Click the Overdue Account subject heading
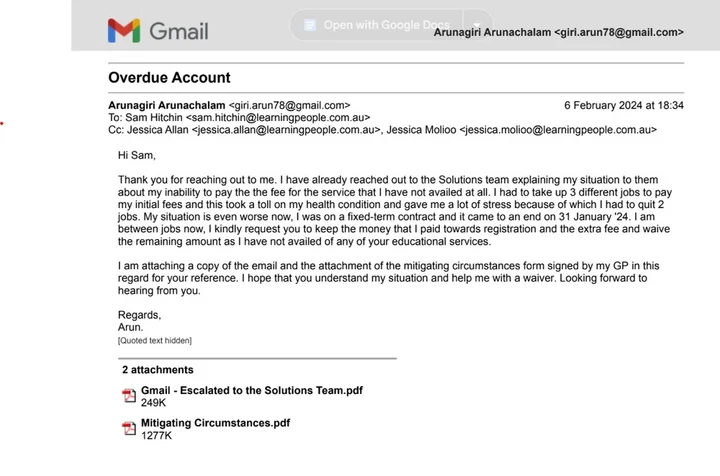720x476 pixels. [x=170, y=77]
